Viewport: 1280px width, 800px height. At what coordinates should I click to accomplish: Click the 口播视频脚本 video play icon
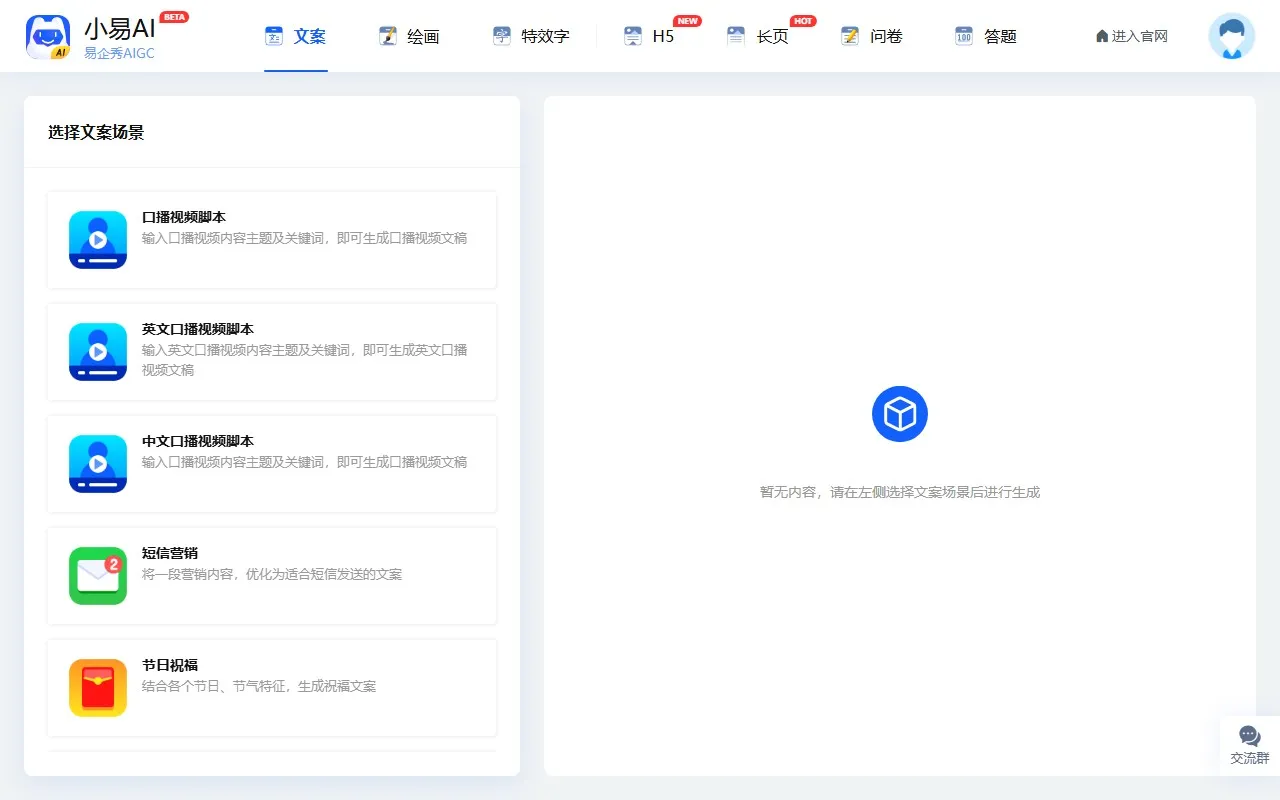pos(97,240)
